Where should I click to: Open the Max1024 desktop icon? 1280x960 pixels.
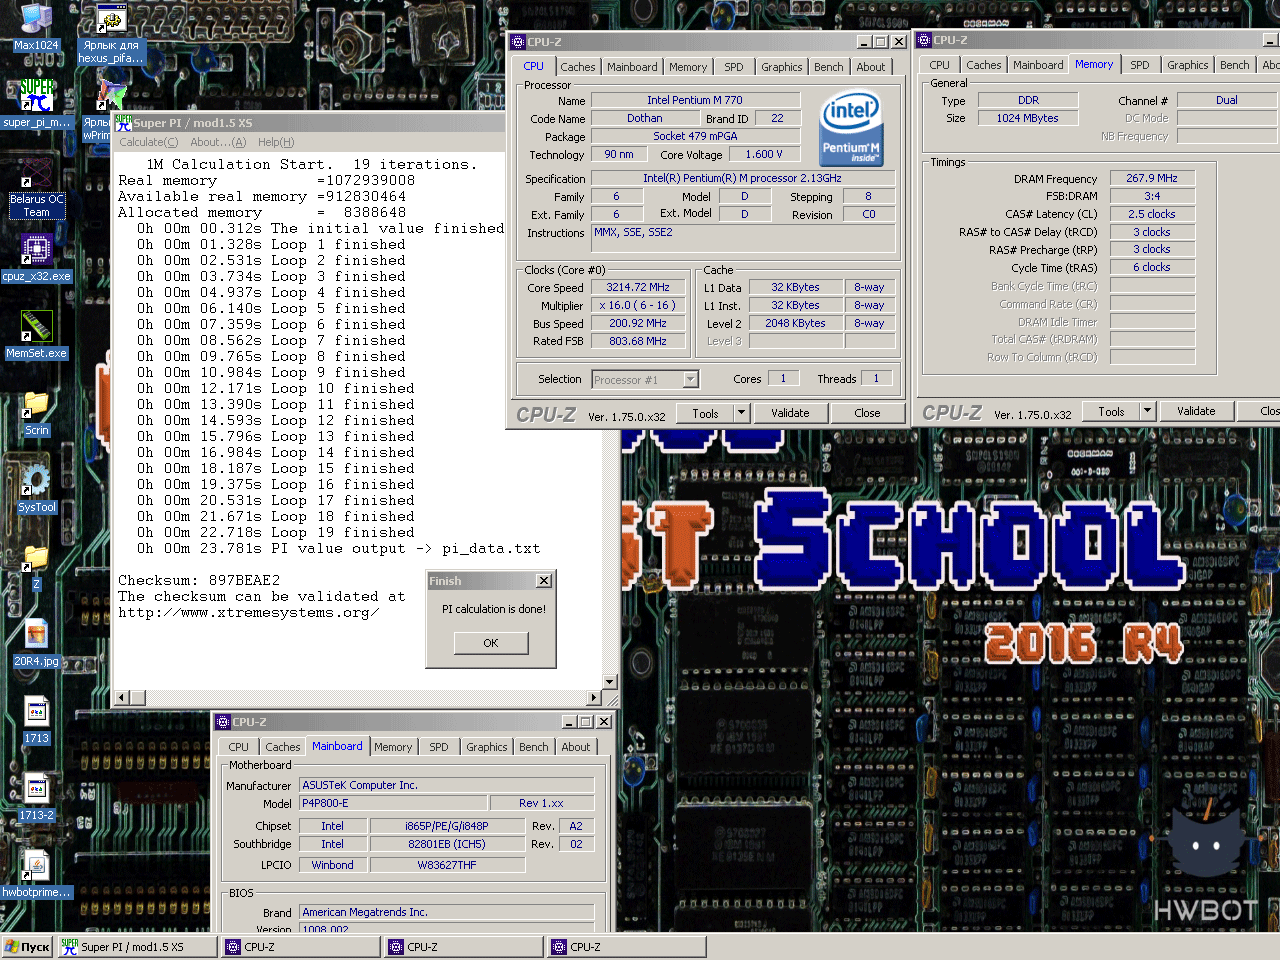36,18
